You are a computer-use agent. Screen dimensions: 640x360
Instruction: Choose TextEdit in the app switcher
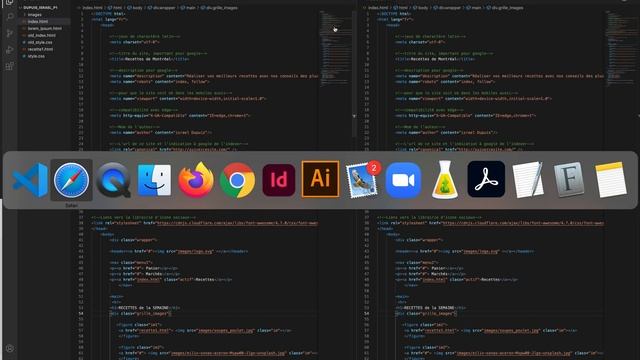point(528,180)
